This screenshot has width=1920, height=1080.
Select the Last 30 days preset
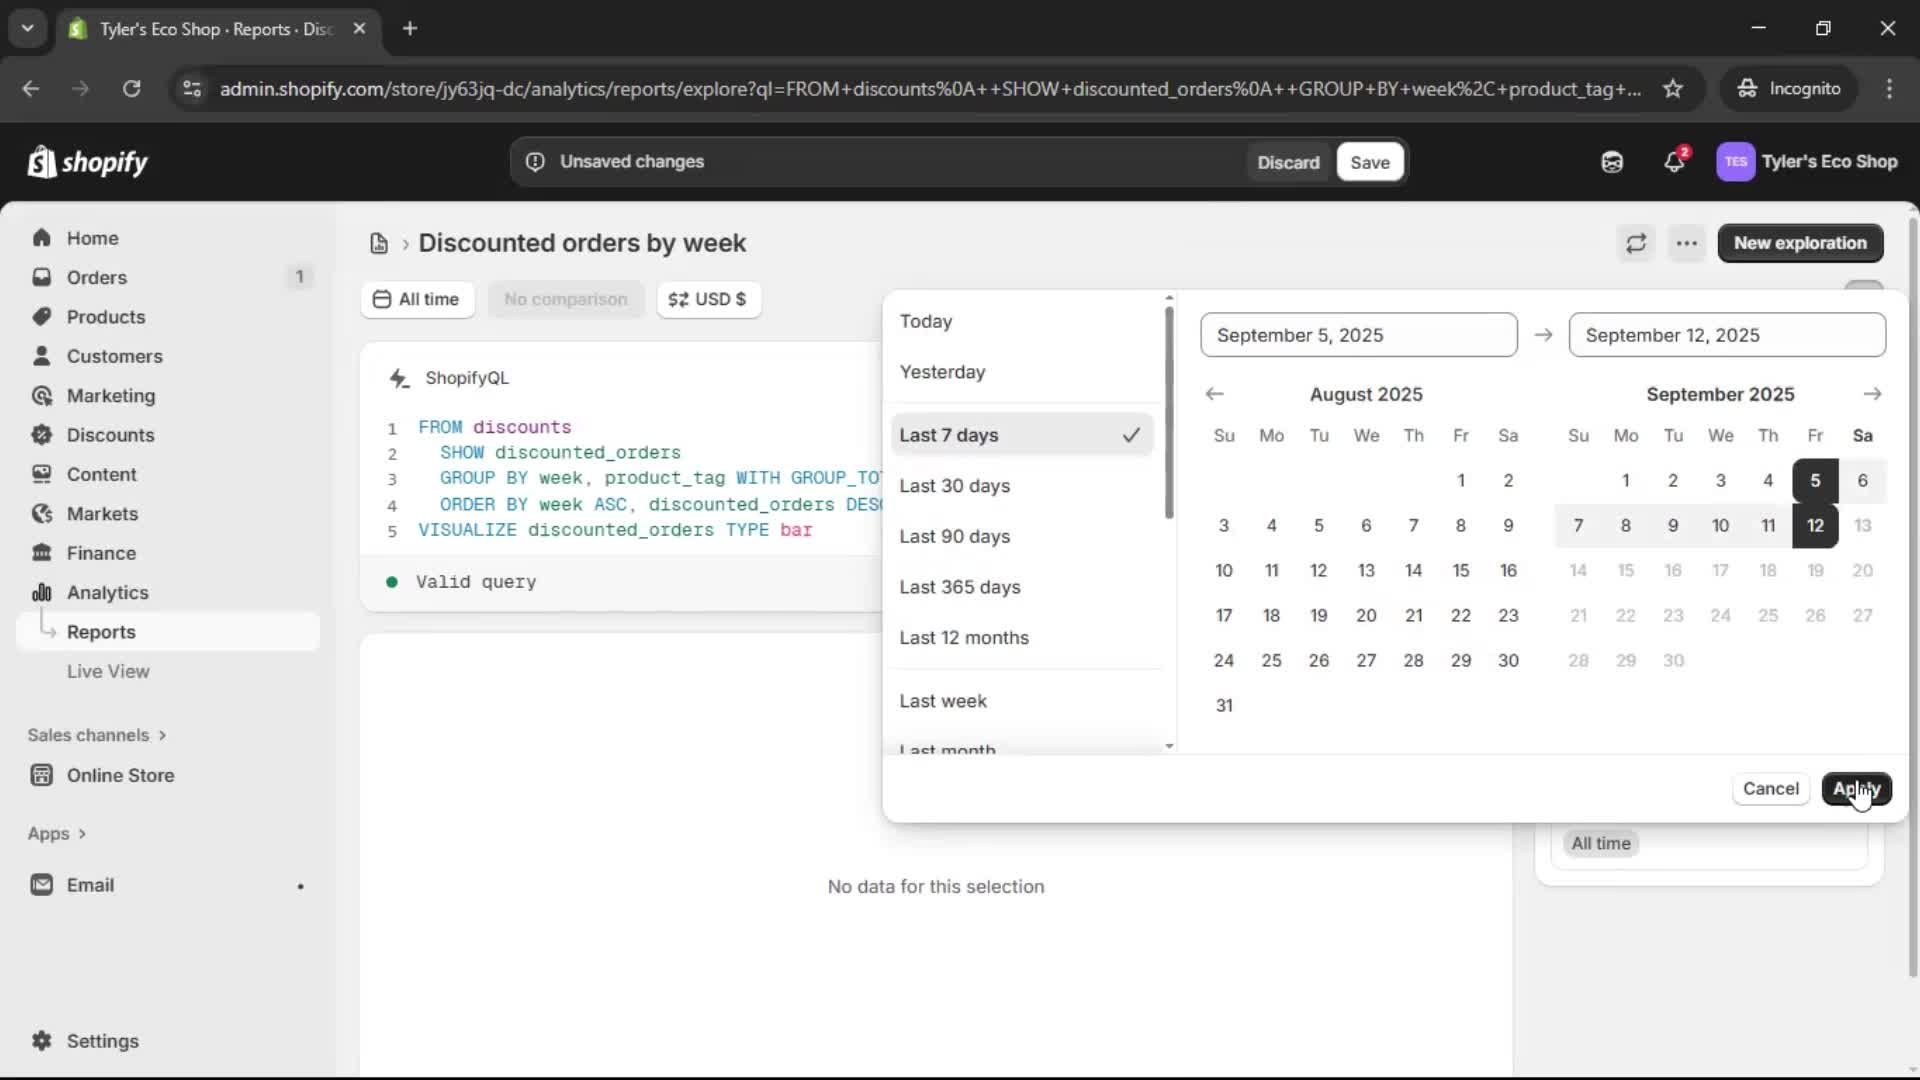955,486
